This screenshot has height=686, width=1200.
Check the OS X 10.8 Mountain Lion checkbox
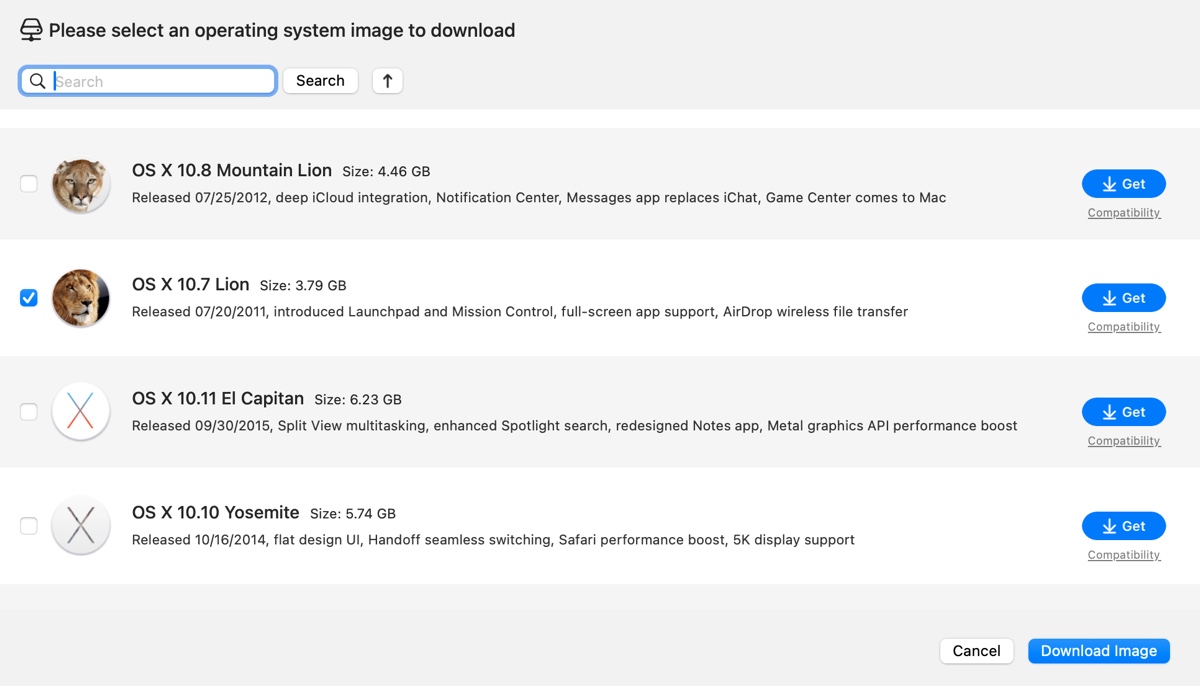[29, 184]
